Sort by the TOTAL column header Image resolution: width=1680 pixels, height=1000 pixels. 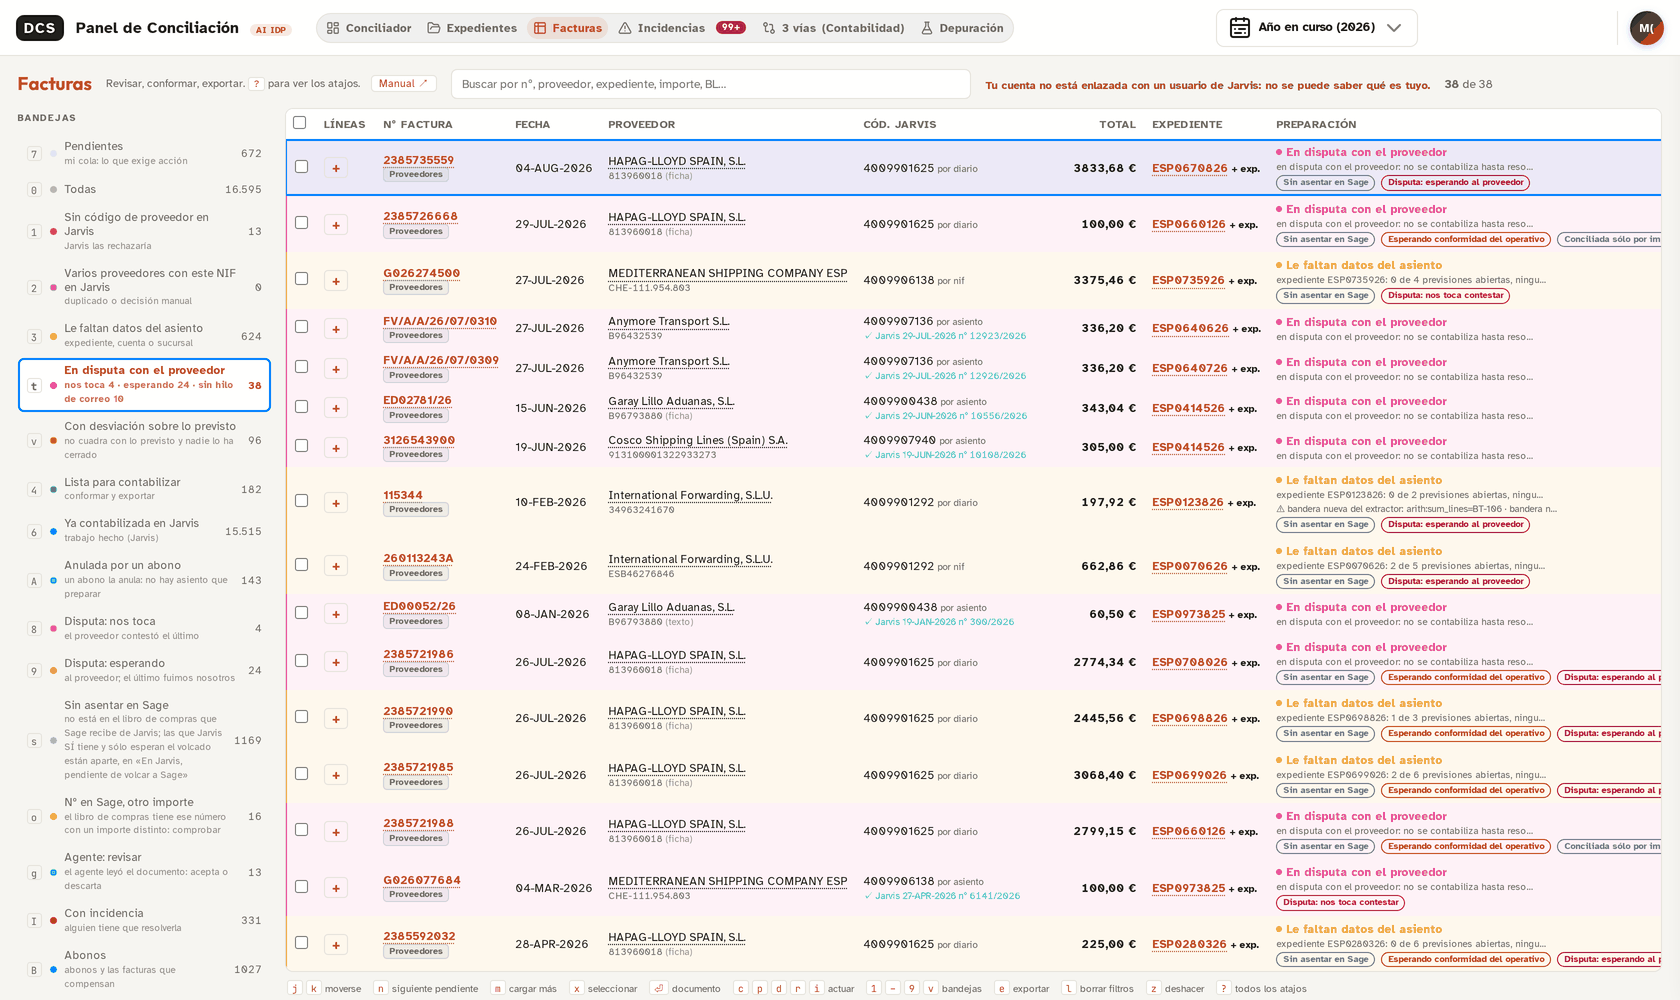tap(1117, 125)
